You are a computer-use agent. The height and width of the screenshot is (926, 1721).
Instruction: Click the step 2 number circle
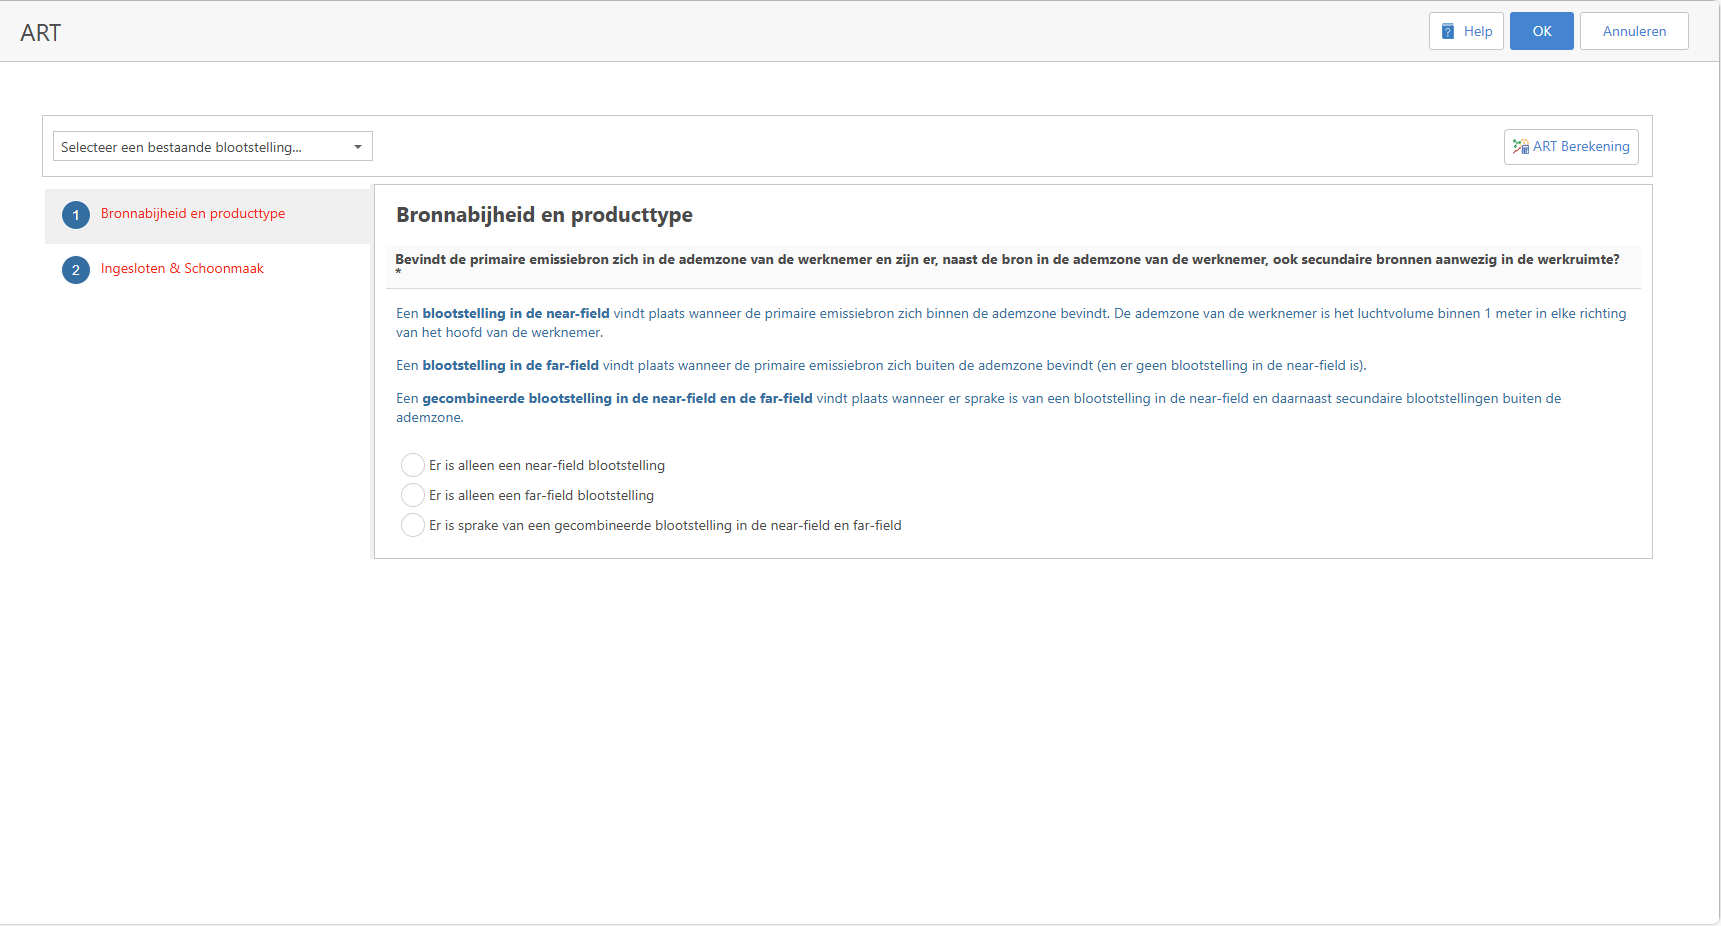pyautogui.click(x=76, y=270)
